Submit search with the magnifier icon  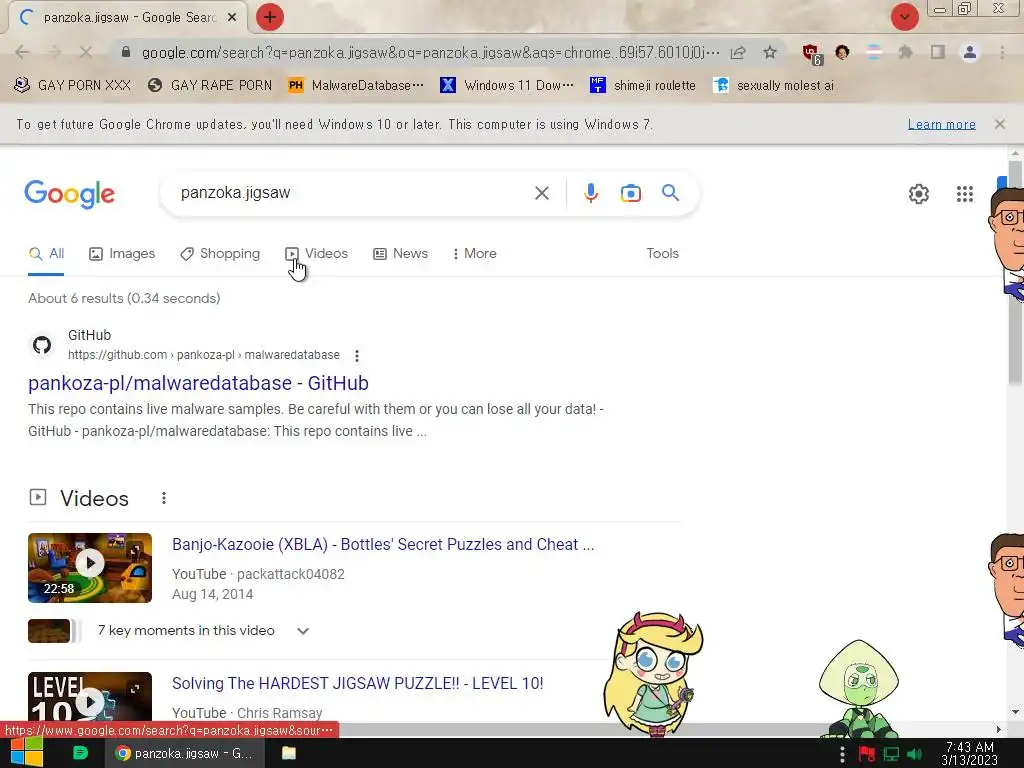coord(670,193)
